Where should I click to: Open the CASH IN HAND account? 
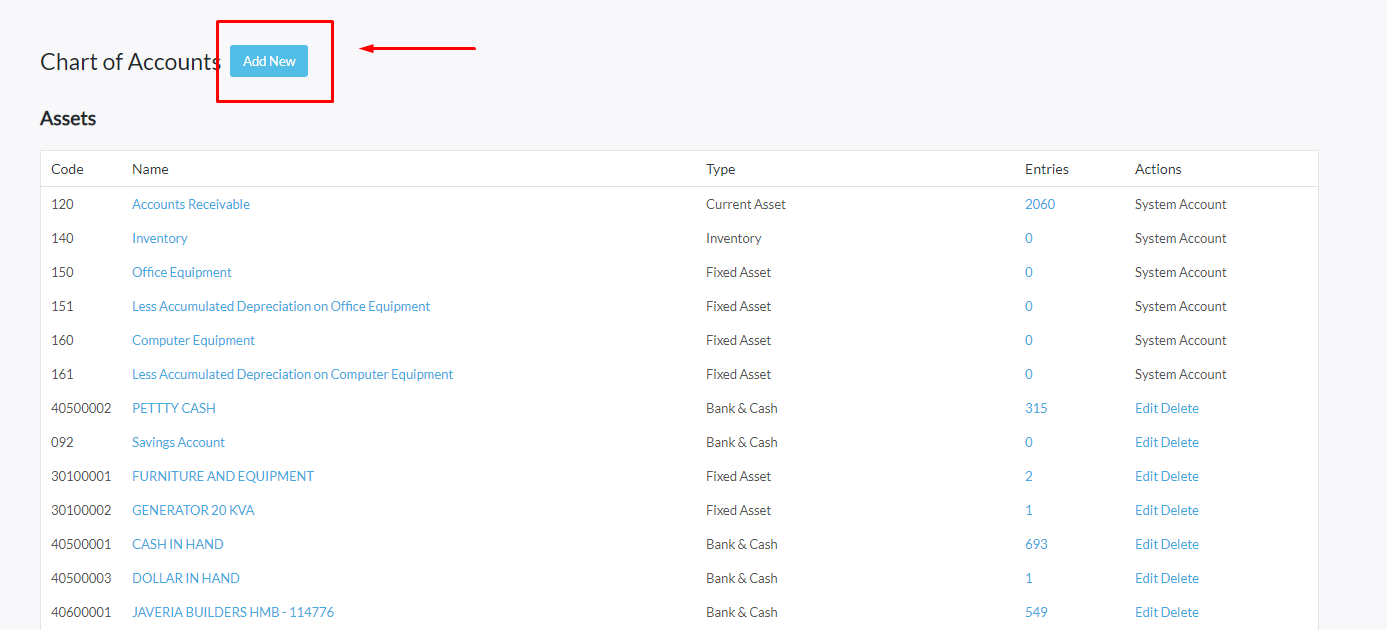178,544
